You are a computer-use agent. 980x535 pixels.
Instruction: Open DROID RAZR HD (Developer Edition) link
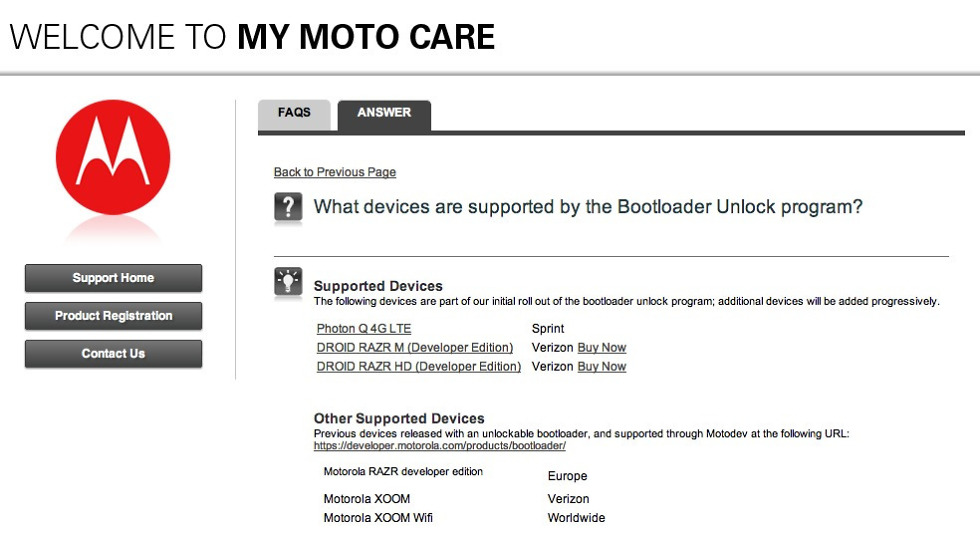tap(419, 367)
